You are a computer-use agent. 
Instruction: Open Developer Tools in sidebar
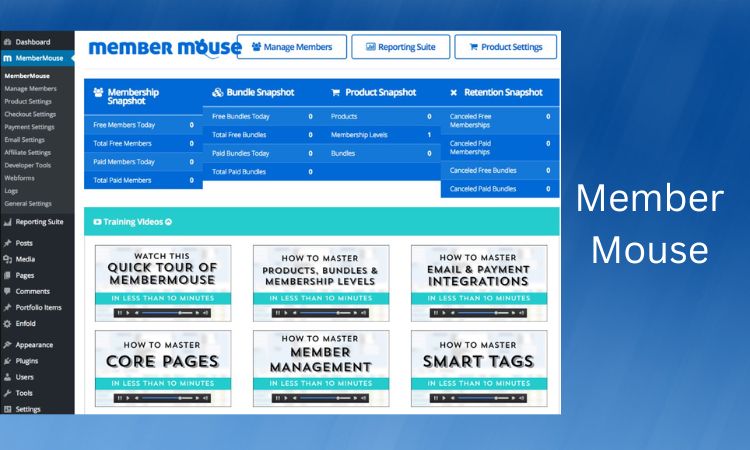click(x=27, y=165)
